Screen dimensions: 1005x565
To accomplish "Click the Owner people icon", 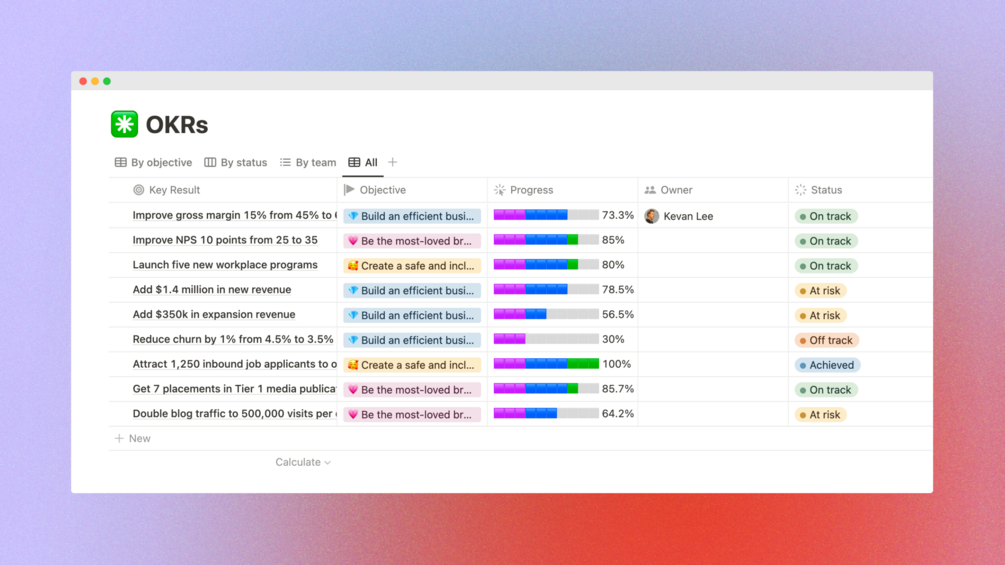I will [650, 190].
